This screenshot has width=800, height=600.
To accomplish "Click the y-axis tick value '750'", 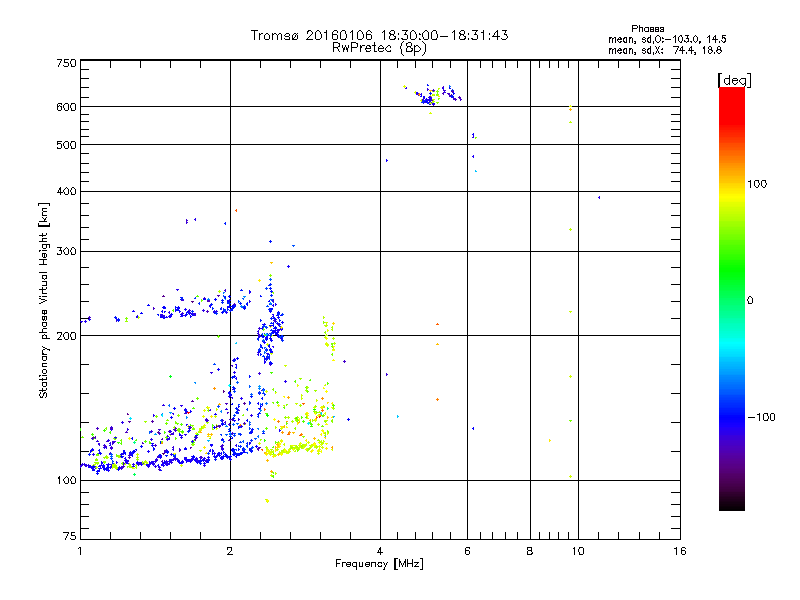I will tap(66, 63).
